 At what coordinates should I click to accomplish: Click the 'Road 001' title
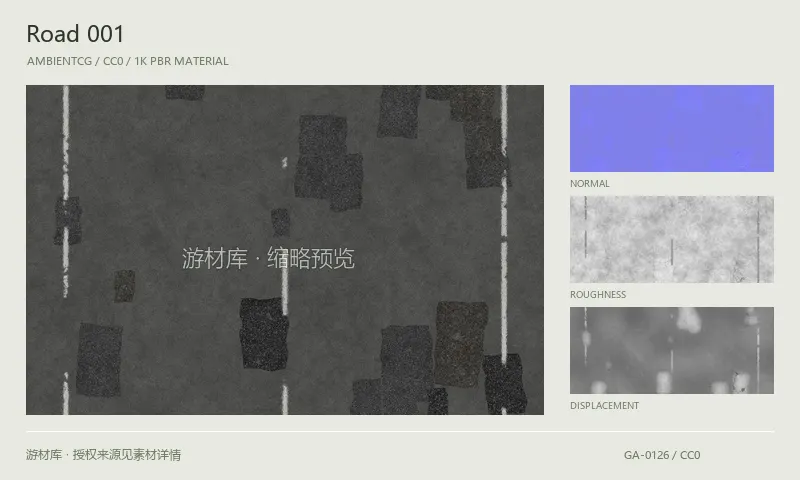pos(75,34)
